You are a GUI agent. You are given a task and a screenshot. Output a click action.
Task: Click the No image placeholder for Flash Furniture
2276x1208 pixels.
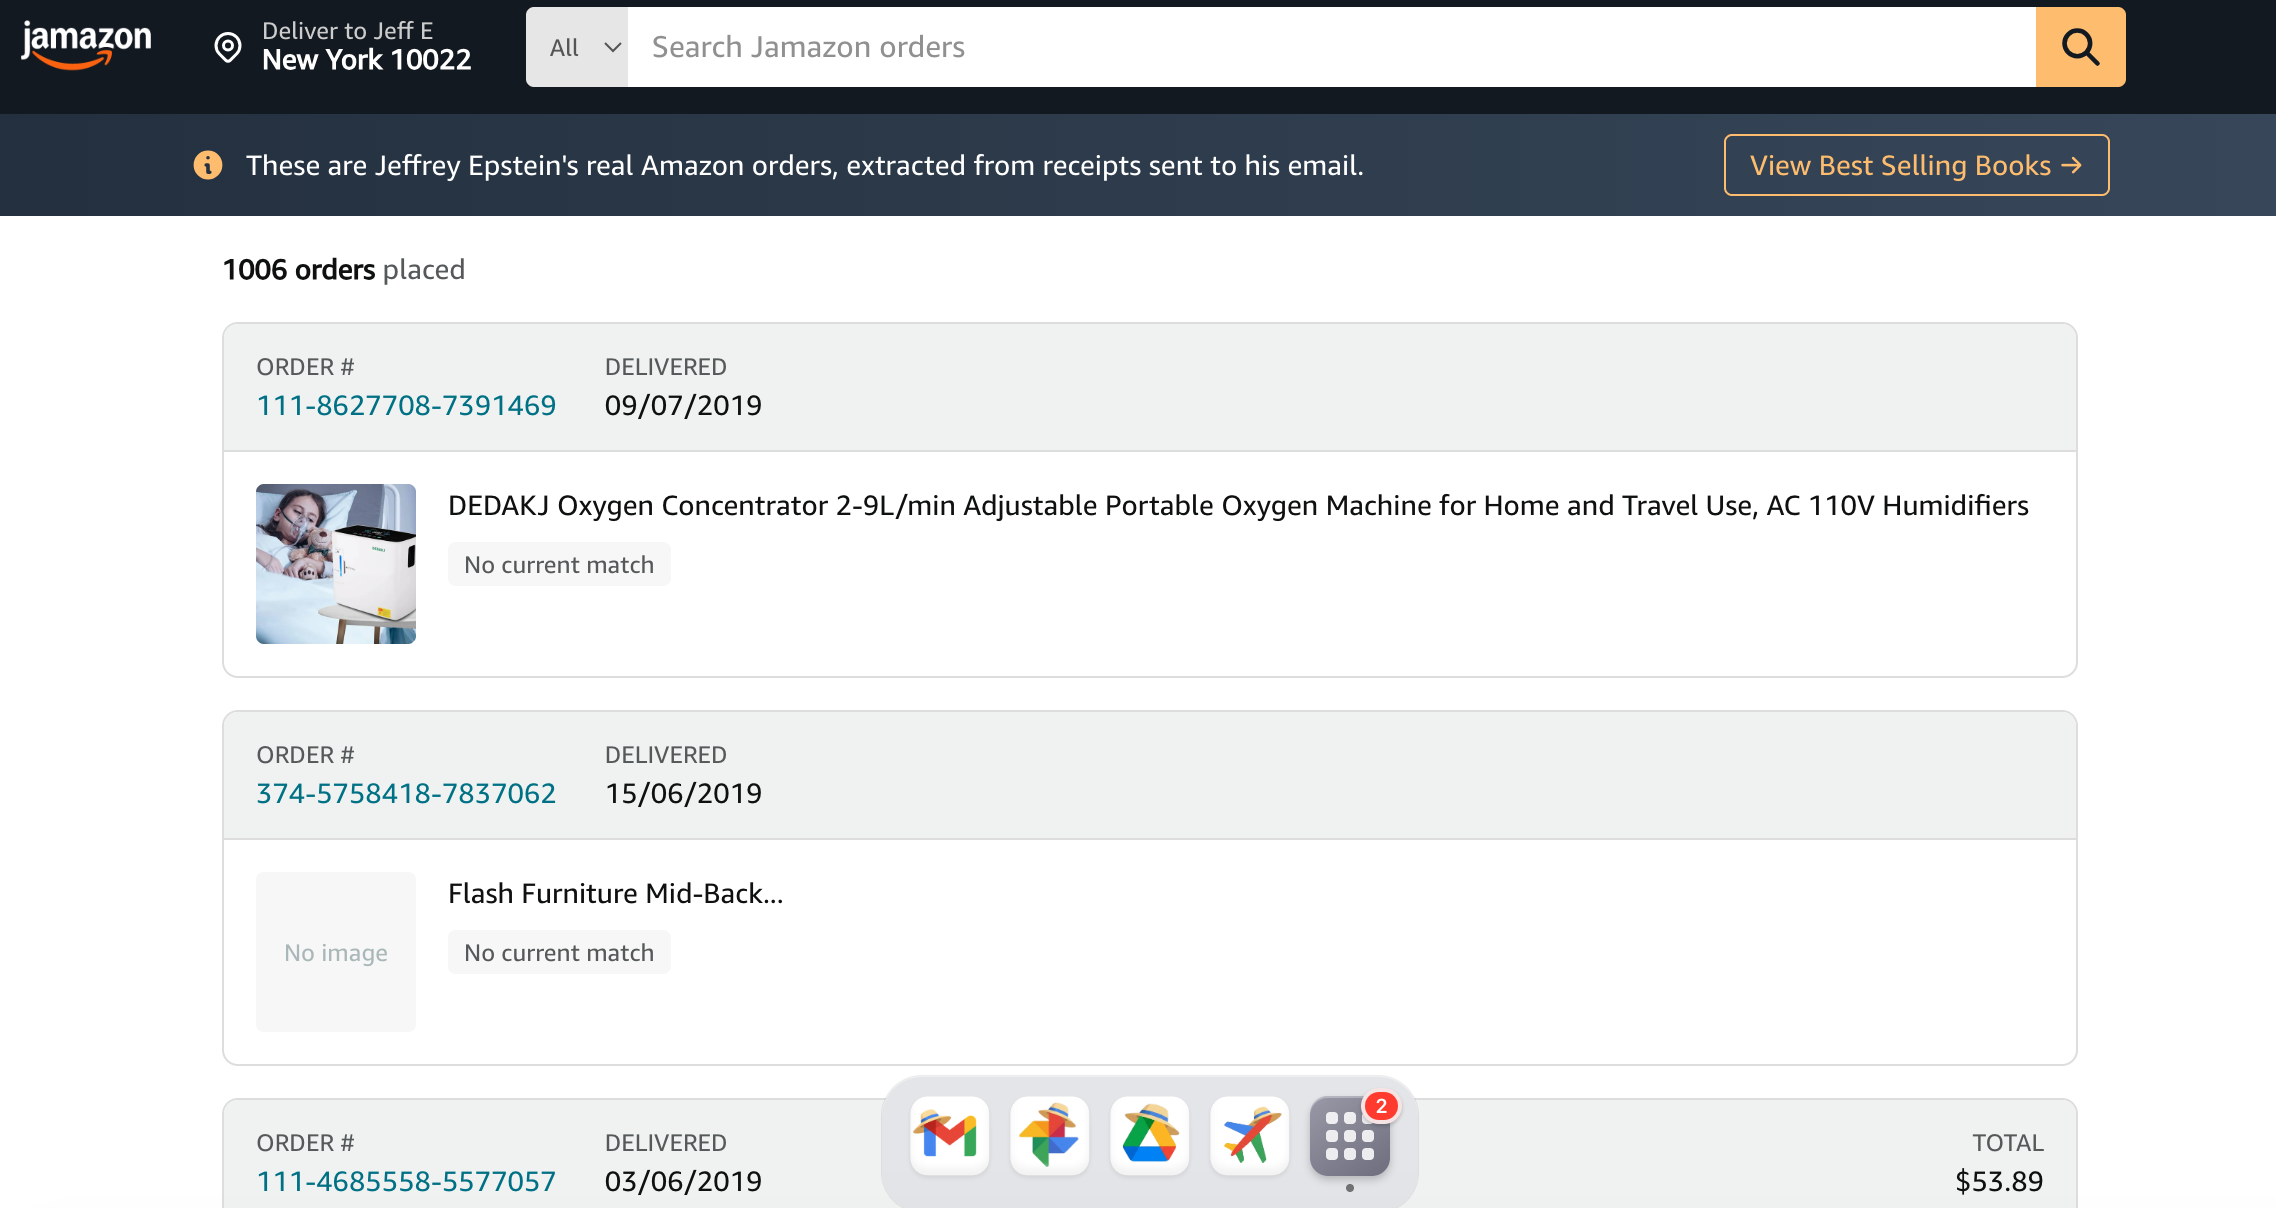pos(335,951)
